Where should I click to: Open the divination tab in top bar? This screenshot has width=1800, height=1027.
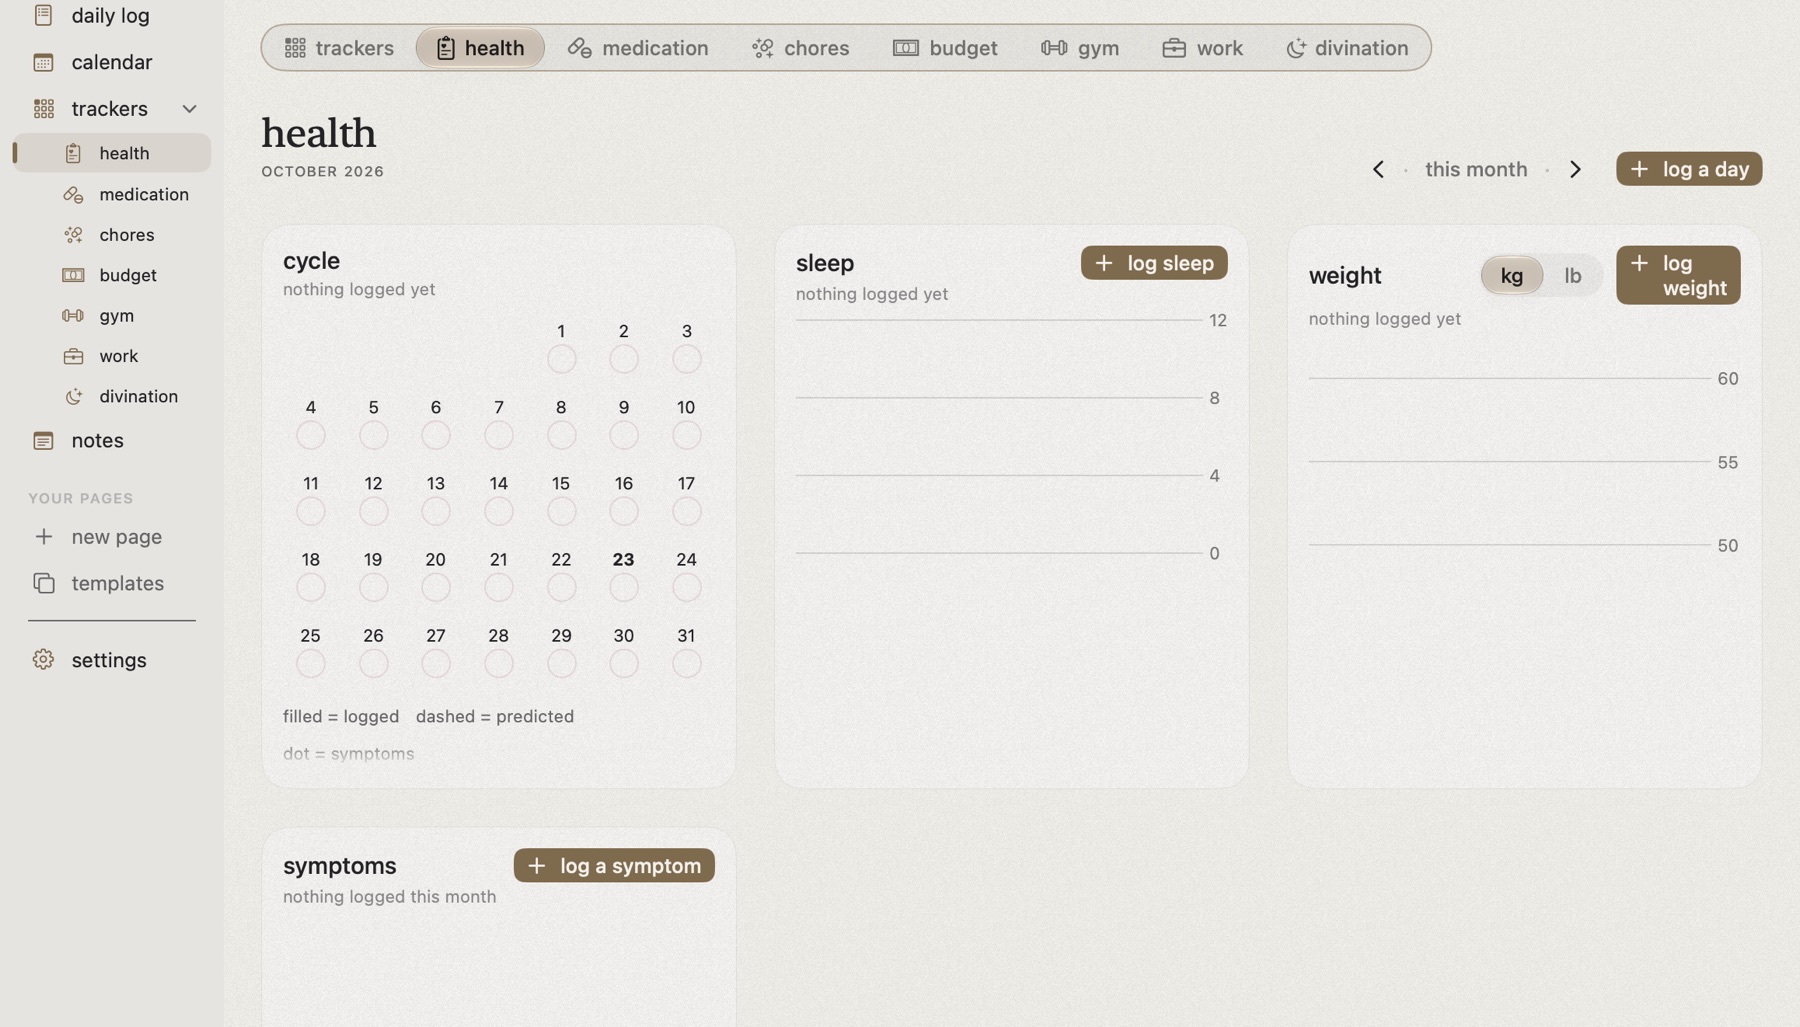pyautogui.click(x=1346, y=48)
